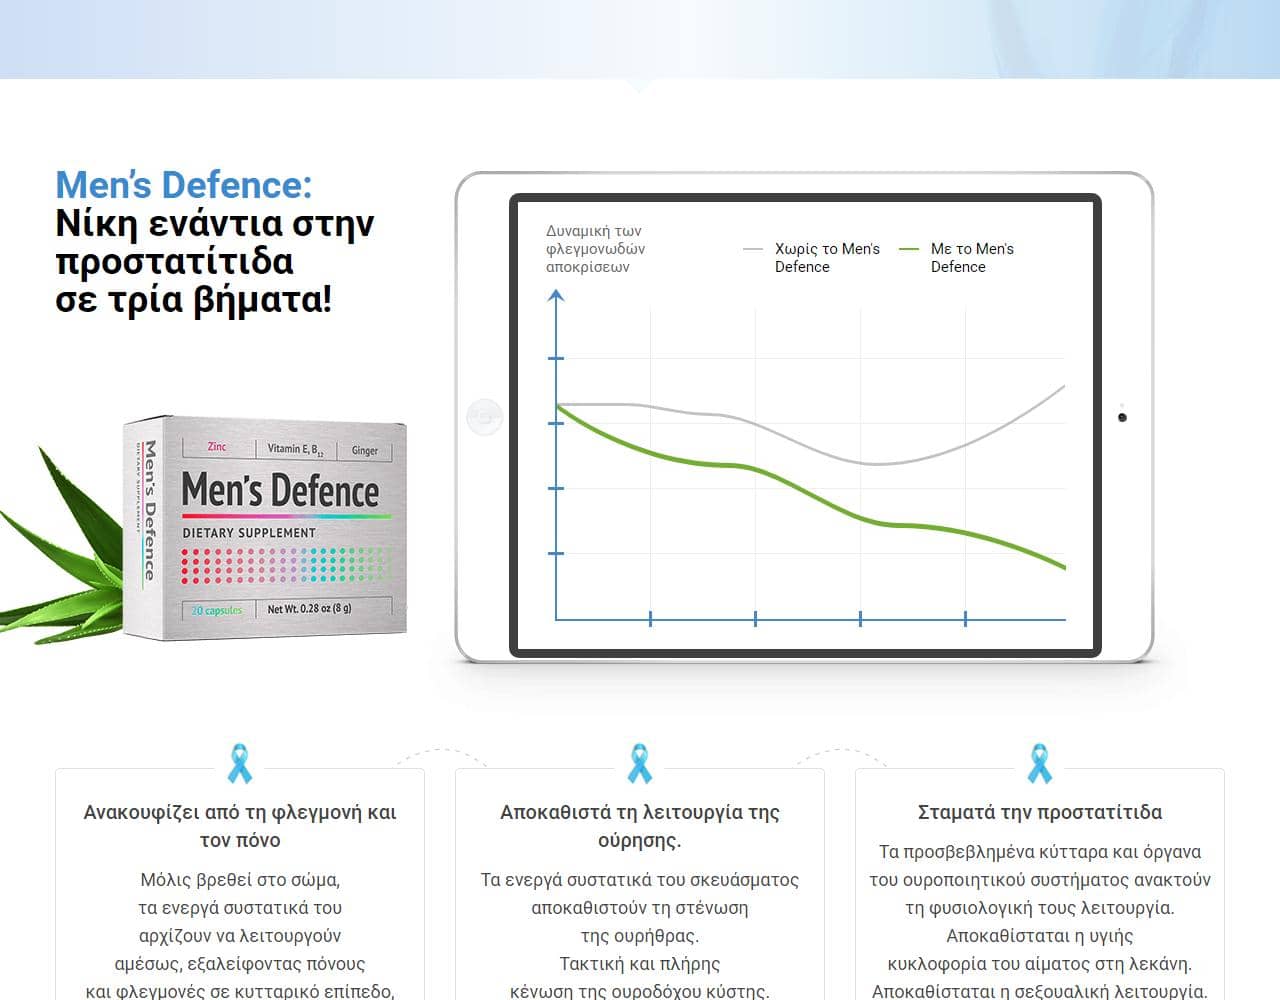The height and width of the screenshot is (1000, 1280).
Task: Click the 'Men's Defence:' blue heading link
Action: coord(185,184)
